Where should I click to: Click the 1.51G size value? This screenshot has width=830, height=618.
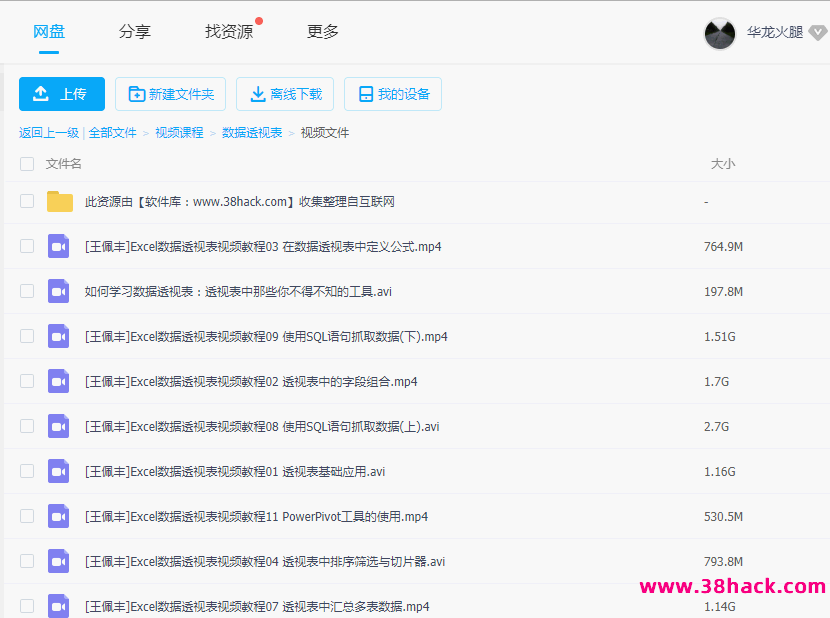pos(719,337)
